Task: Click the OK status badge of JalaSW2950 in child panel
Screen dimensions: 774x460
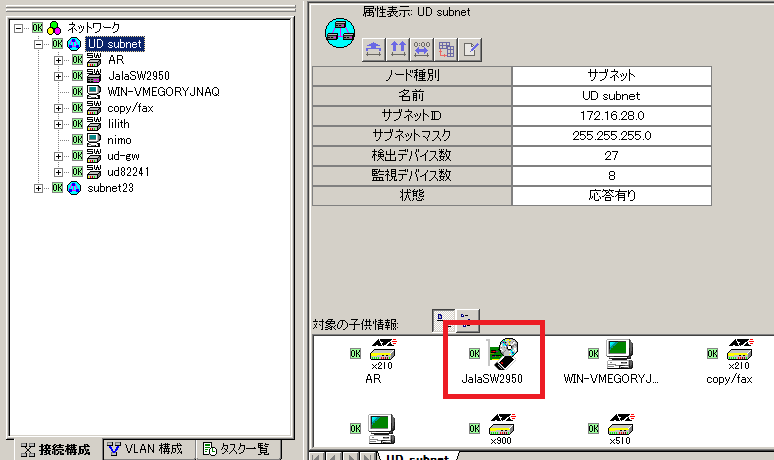Action: click(x=474, y=353)
